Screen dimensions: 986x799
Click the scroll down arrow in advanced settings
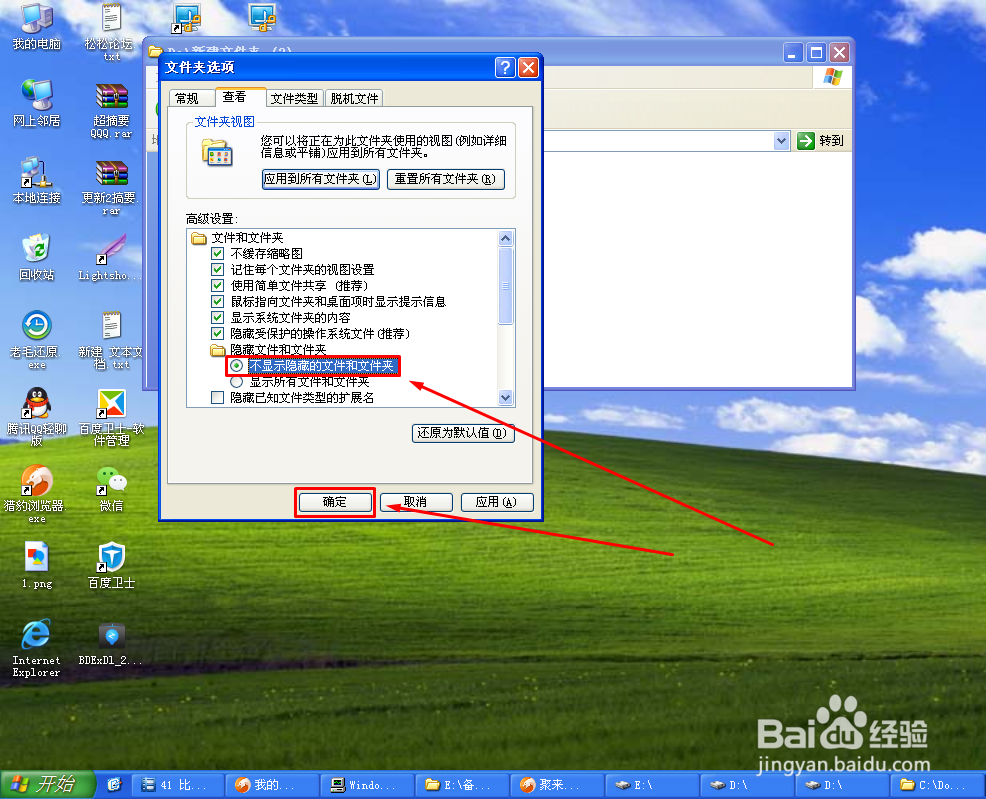click(506, 397)
